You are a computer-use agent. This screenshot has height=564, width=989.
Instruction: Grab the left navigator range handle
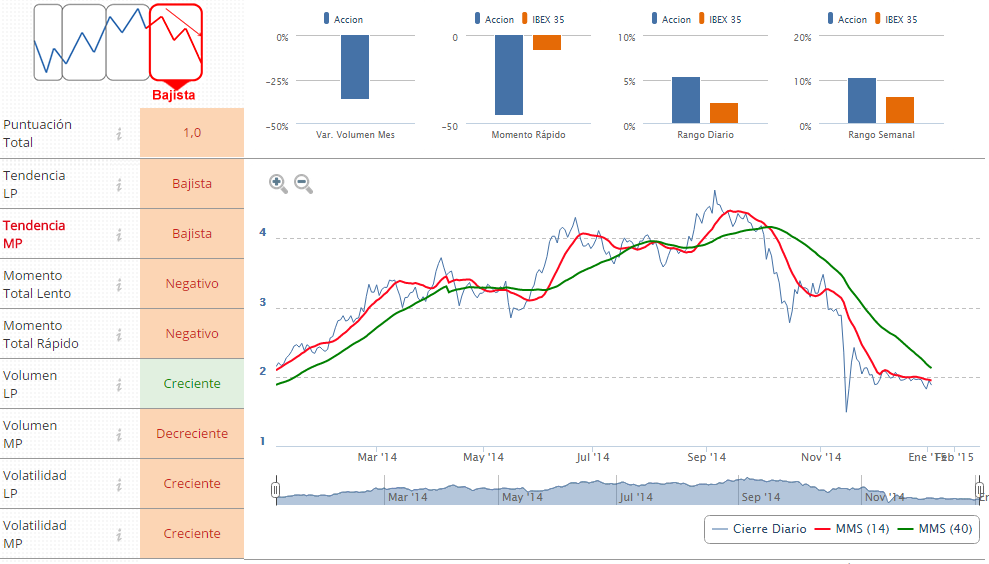pyautogui.click(x=276, y=490)
